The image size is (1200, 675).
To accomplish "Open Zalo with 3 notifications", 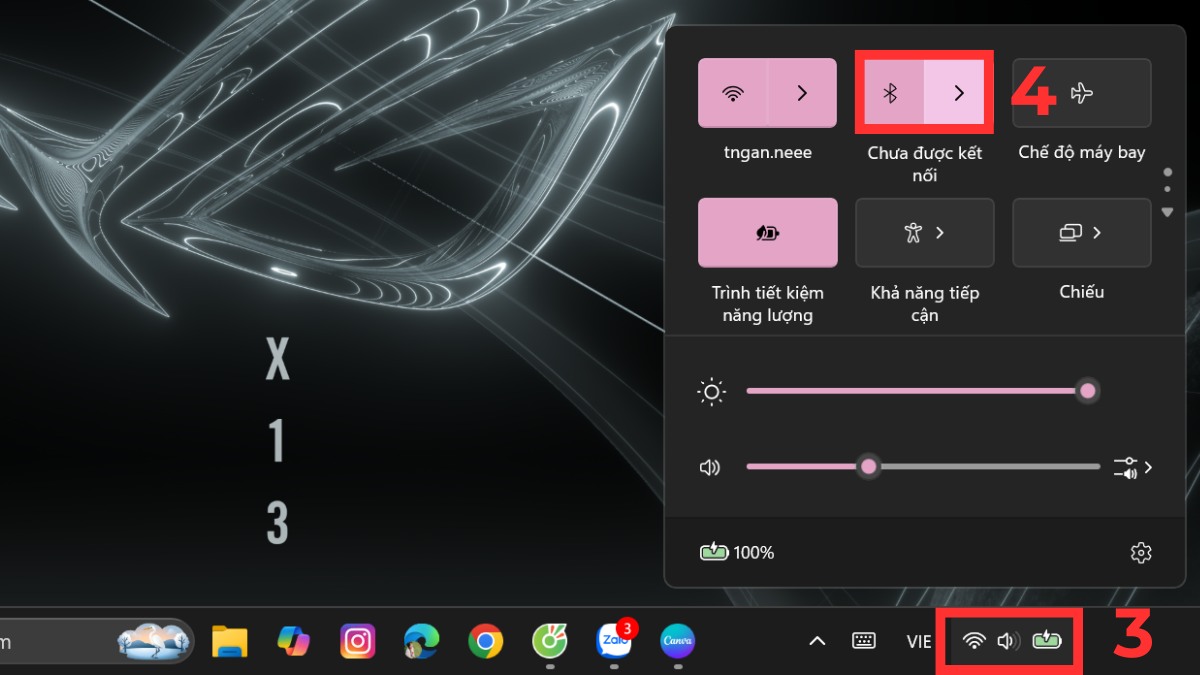I will tap(613, 640).
